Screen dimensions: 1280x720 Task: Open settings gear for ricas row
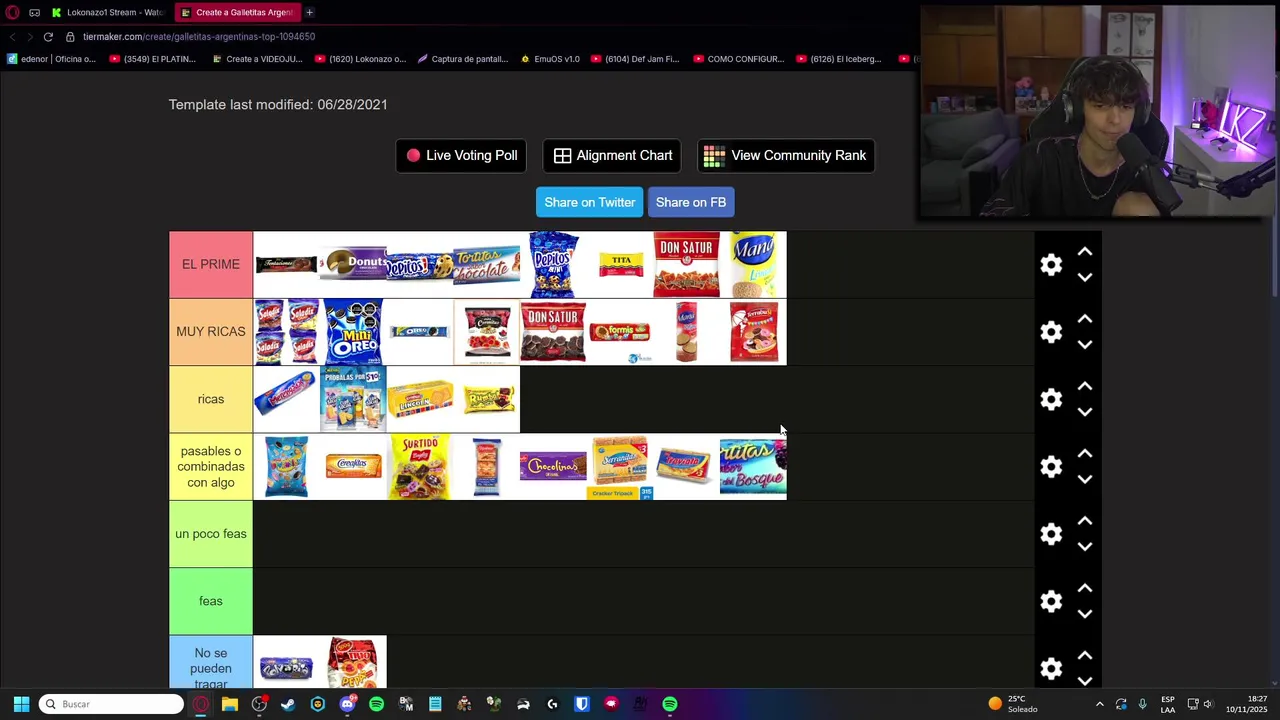click(x=1051, y=399)
